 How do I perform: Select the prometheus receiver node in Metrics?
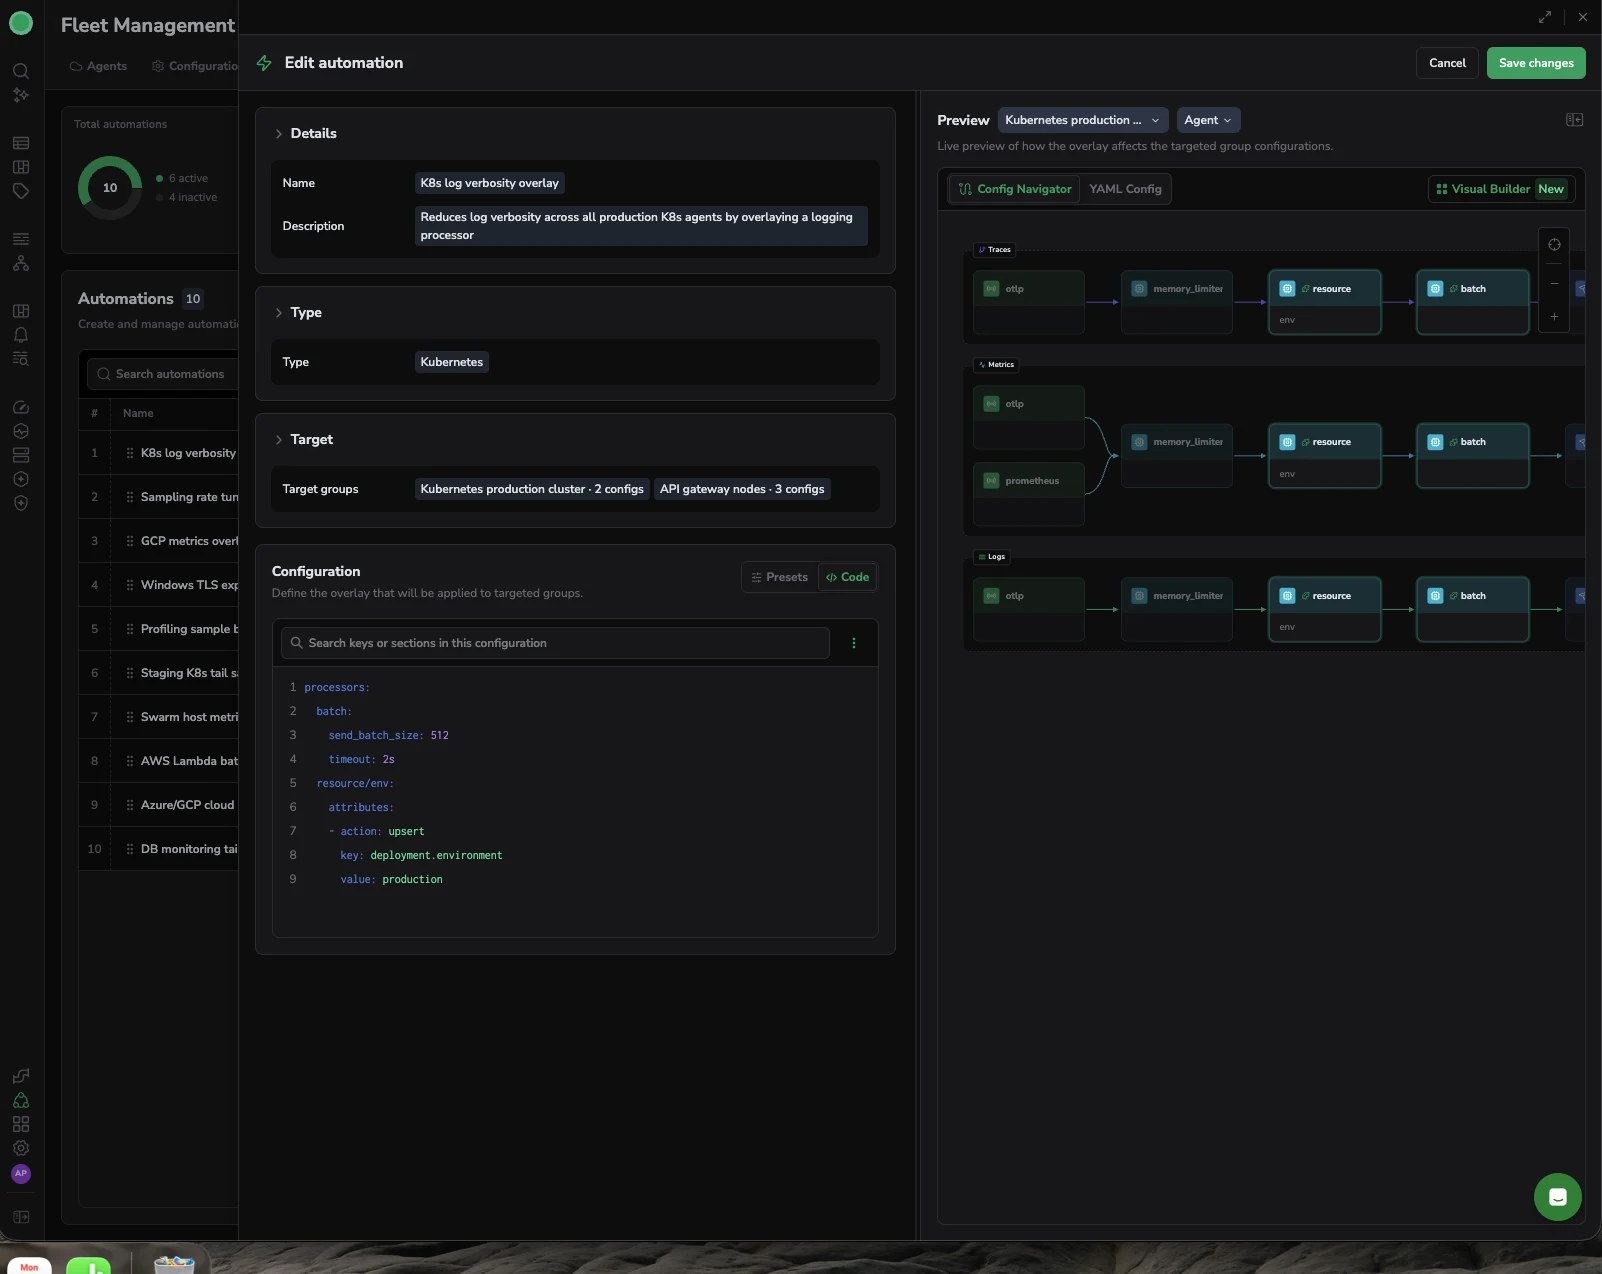[x=1029, y=493]
